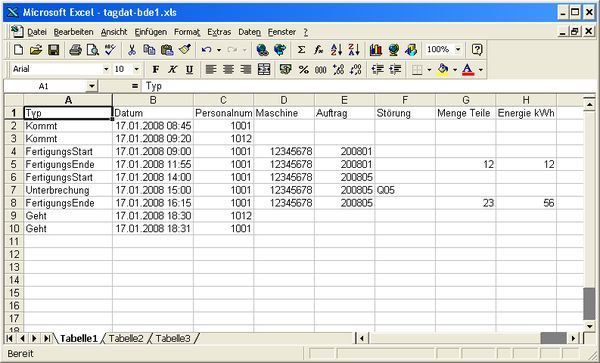
Task: Select column header D
Action: pyautogui.click(x=284, y=100)
